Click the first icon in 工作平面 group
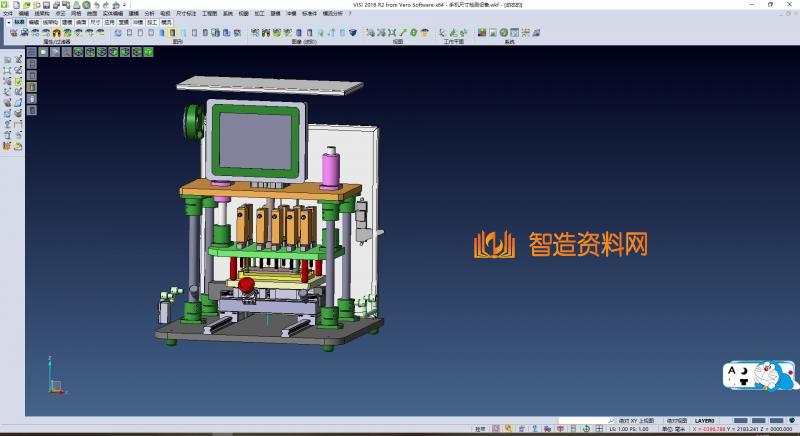This screenshot has width=800, height=436. click(x=441, y=33)
